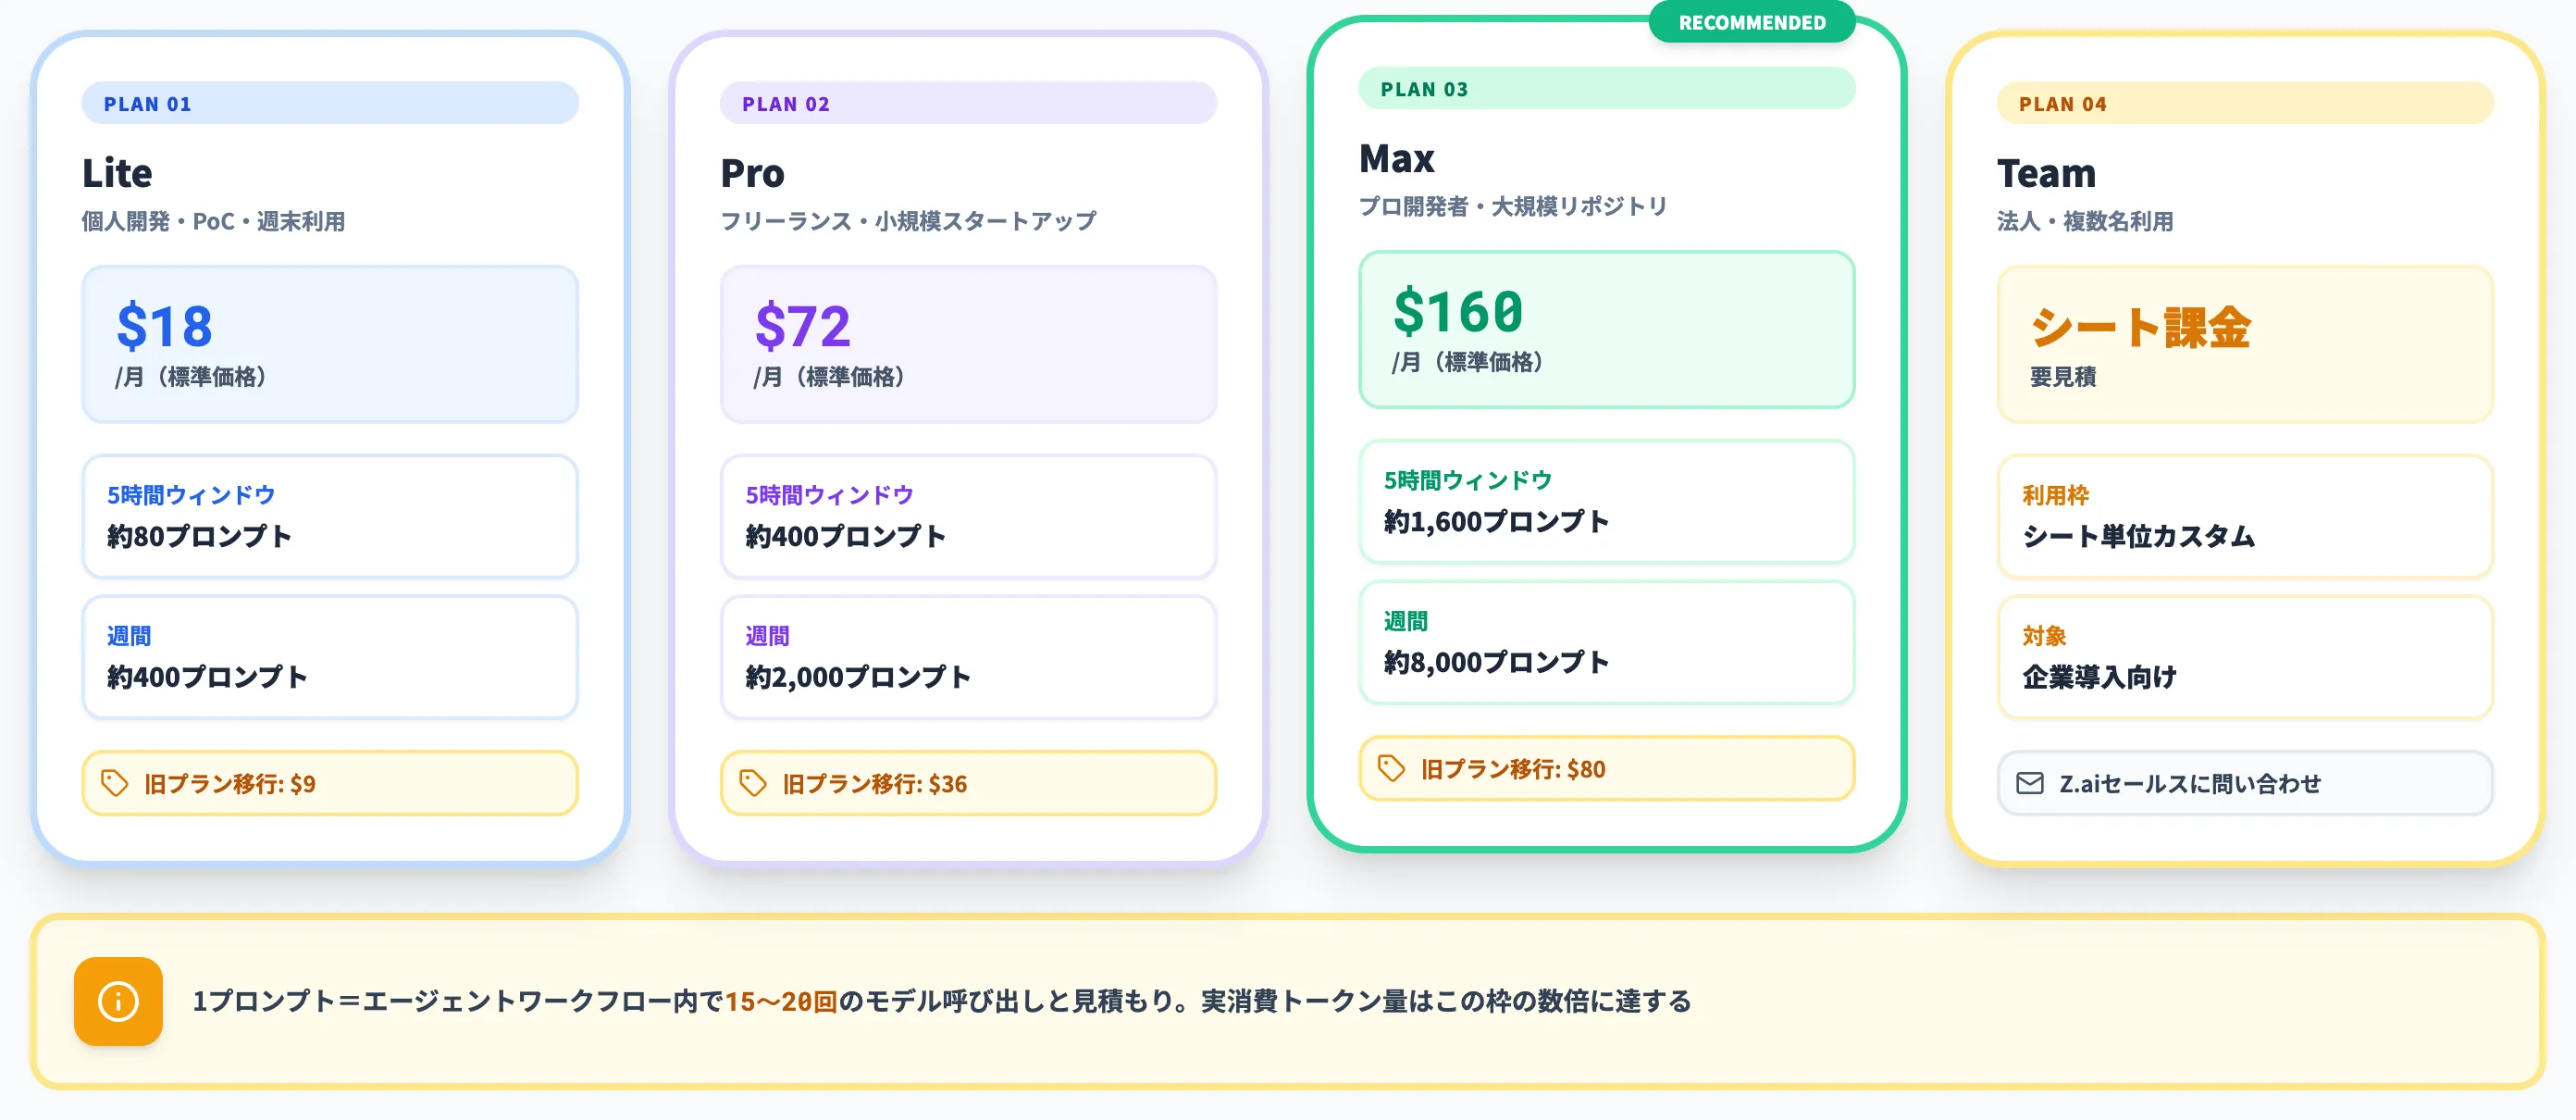Select the Pro plan title
The height and width of the screenshot is (1120, 2576).
[x=753, y=173]
